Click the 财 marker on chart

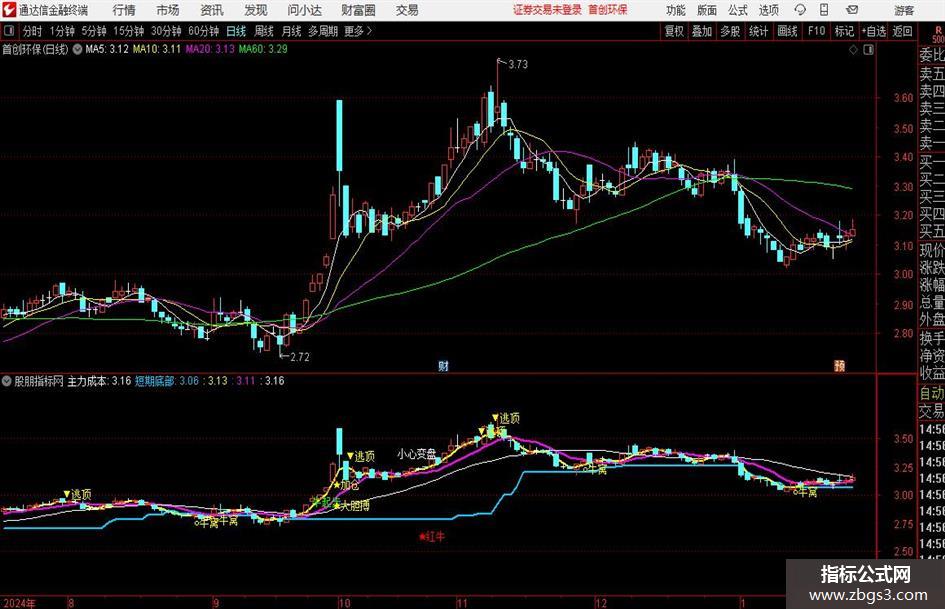click(x=444, y=366)
